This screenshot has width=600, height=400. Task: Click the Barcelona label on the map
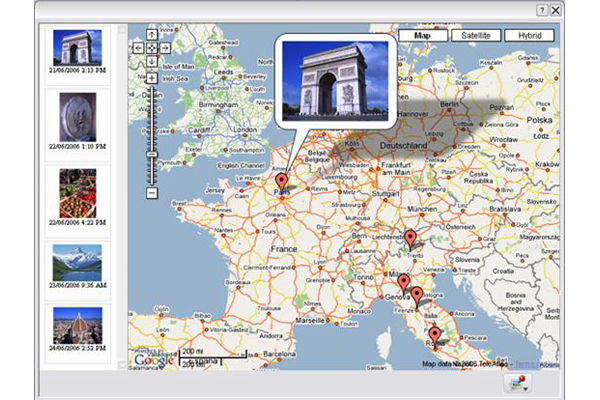[280, 354]
